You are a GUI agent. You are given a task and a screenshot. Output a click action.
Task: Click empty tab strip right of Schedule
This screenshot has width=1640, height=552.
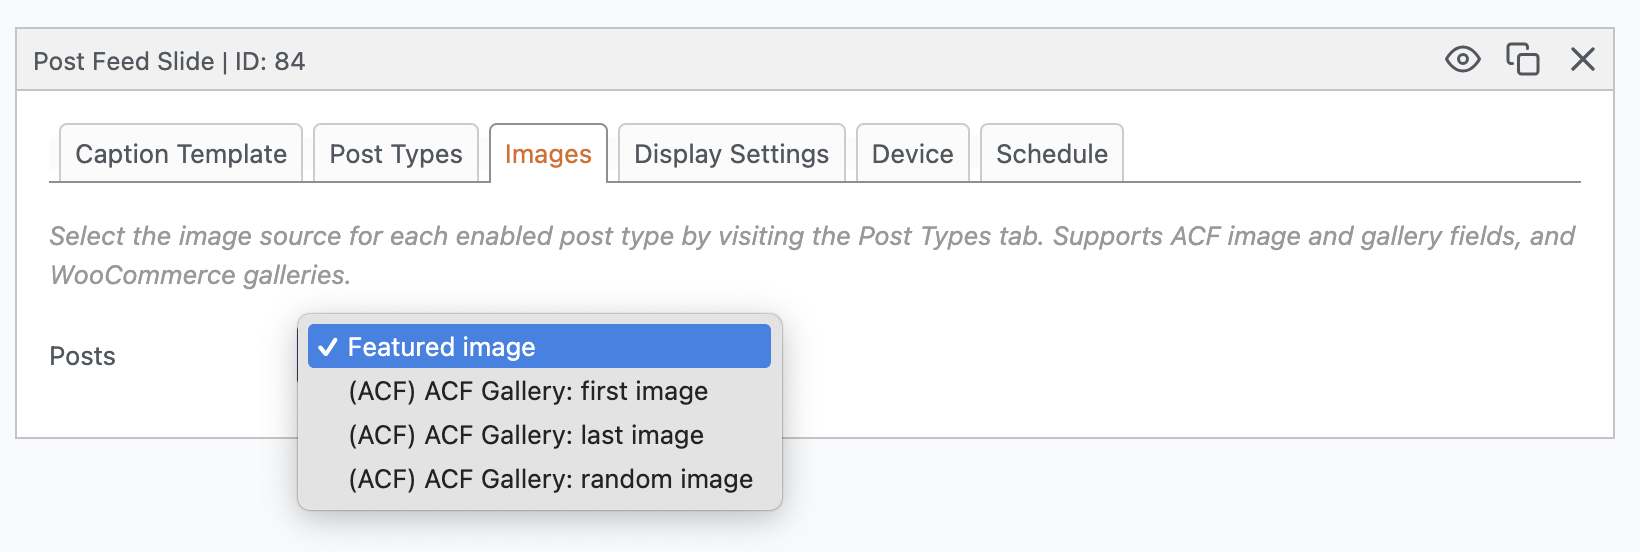pyautogui.click(x=1350, y=154)
